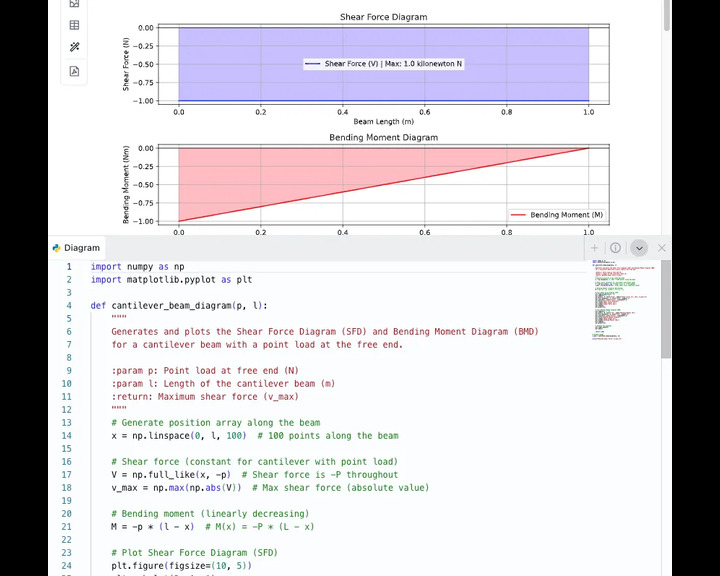Click the plus icon in code panel header
The width and height of the screenshot is (720, 576).
click(x=594, y=248)
